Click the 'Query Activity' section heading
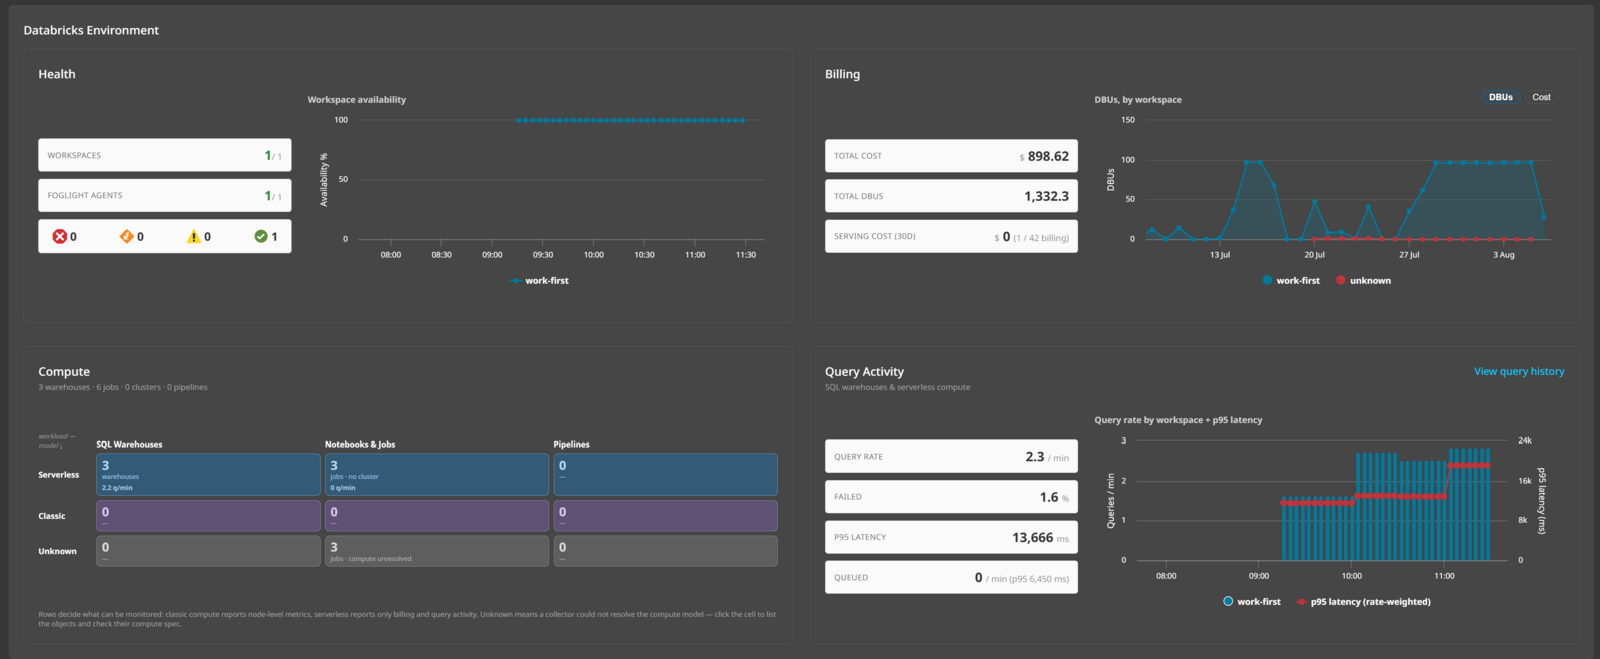 [x=864, y=371]
